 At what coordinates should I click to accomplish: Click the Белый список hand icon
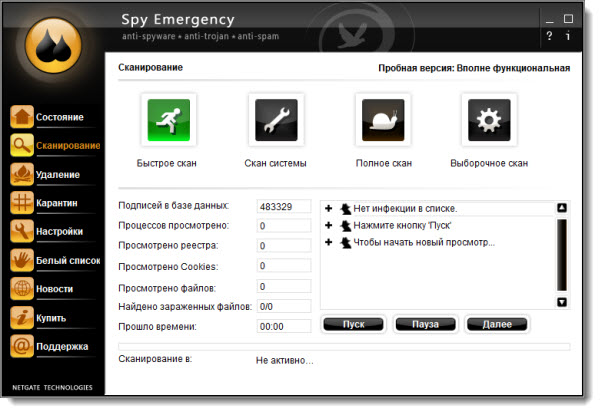(22, 260)
